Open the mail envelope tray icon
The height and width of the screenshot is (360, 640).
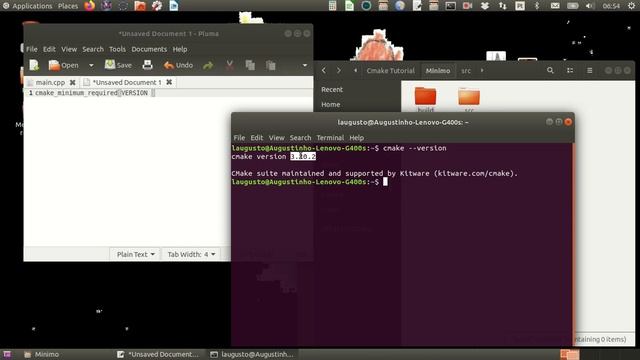(555, 5)
